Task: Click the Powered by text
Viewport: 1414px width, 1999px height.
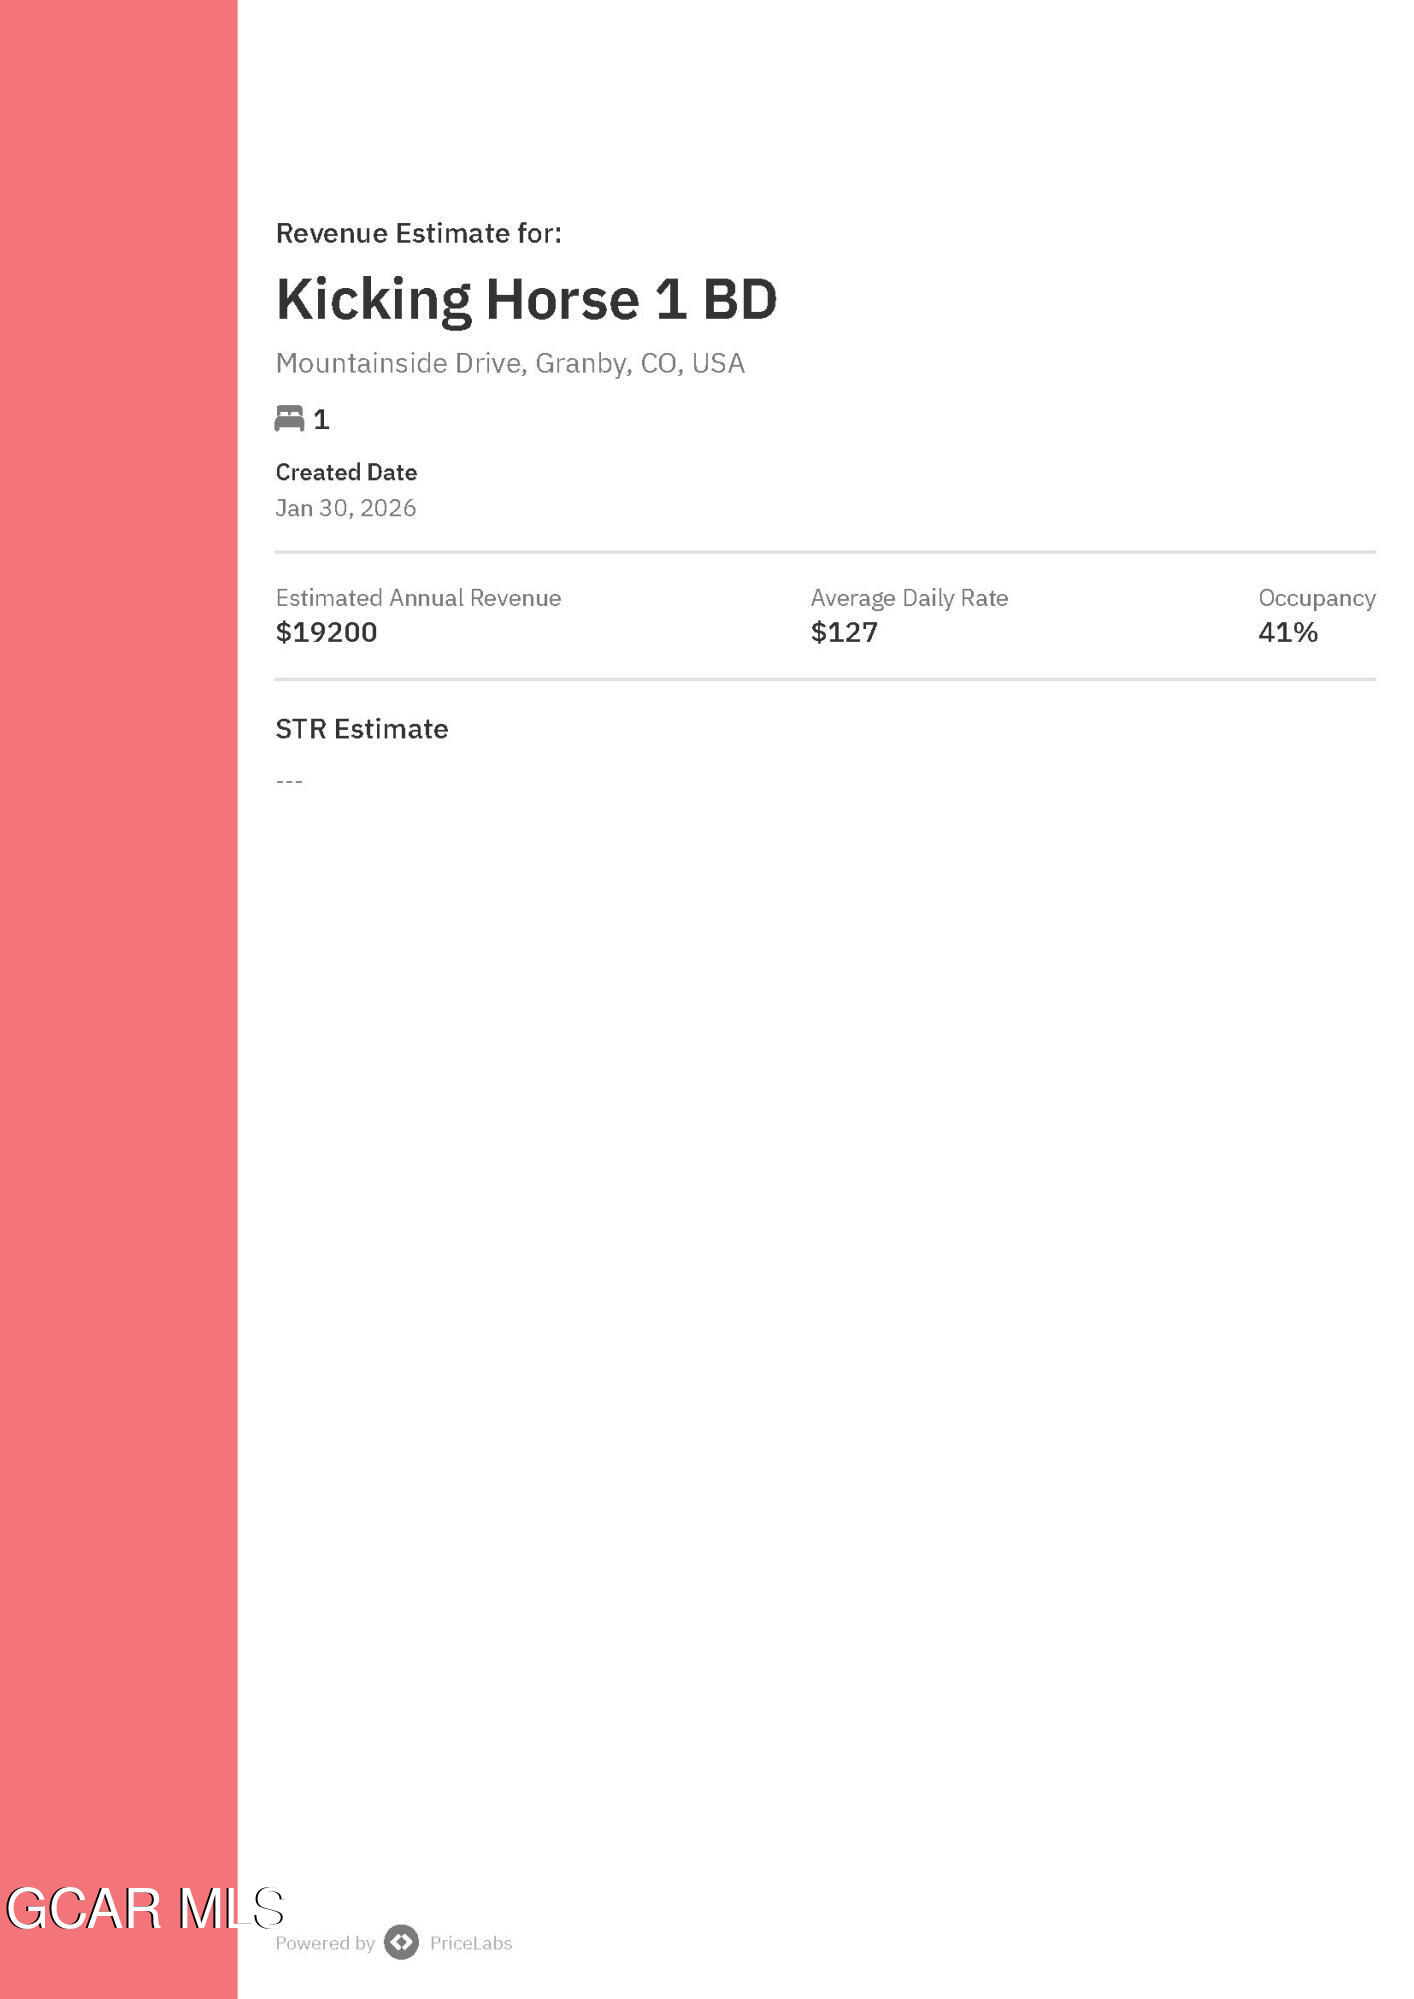Action: 325,1943
